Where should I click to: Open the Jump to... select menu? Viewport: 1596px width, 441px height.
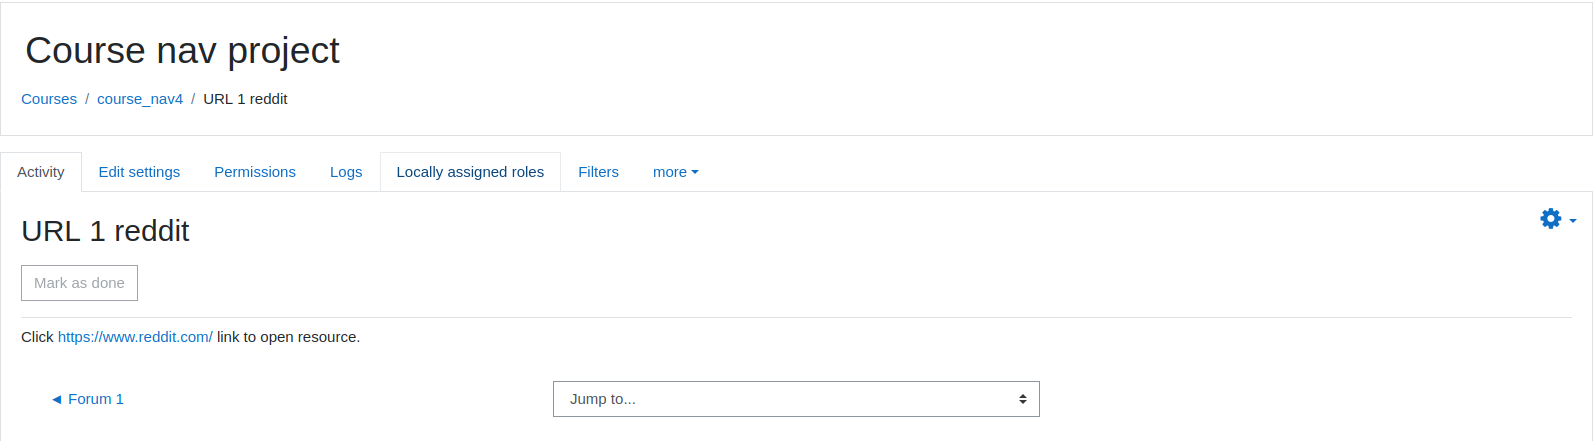coord(796,399)
